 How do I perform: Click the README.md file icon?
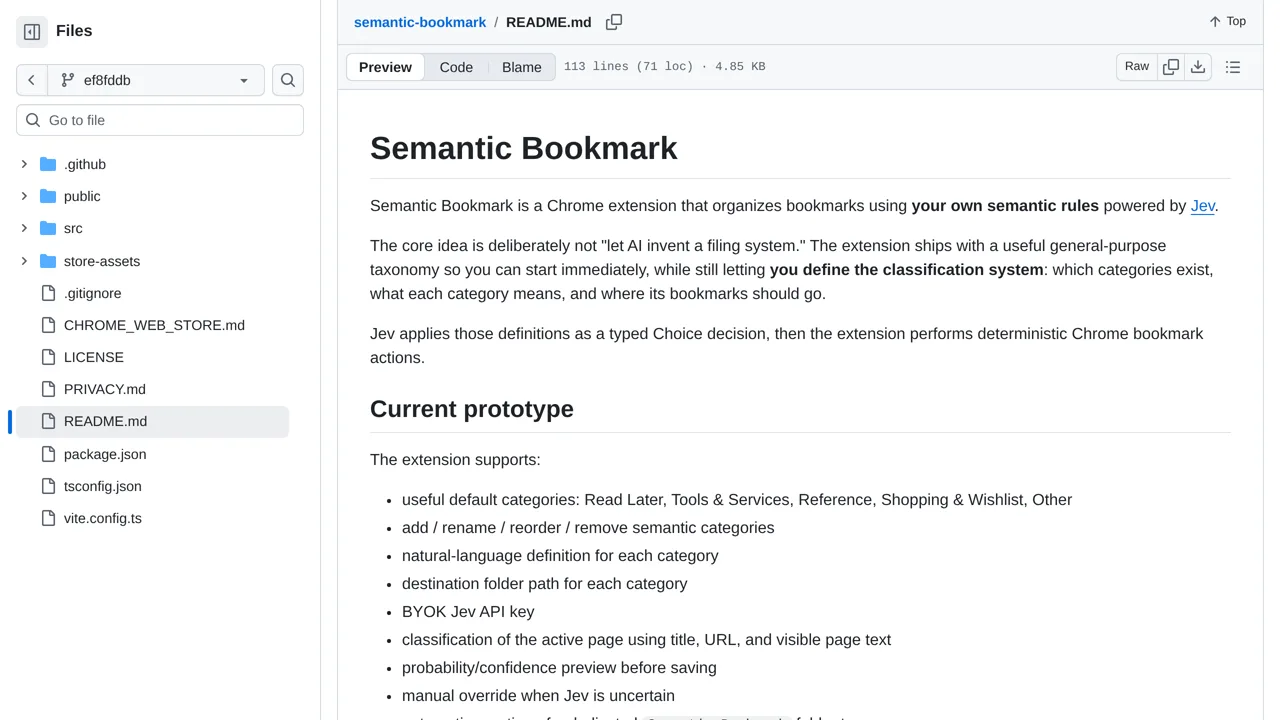coord(48,421)
